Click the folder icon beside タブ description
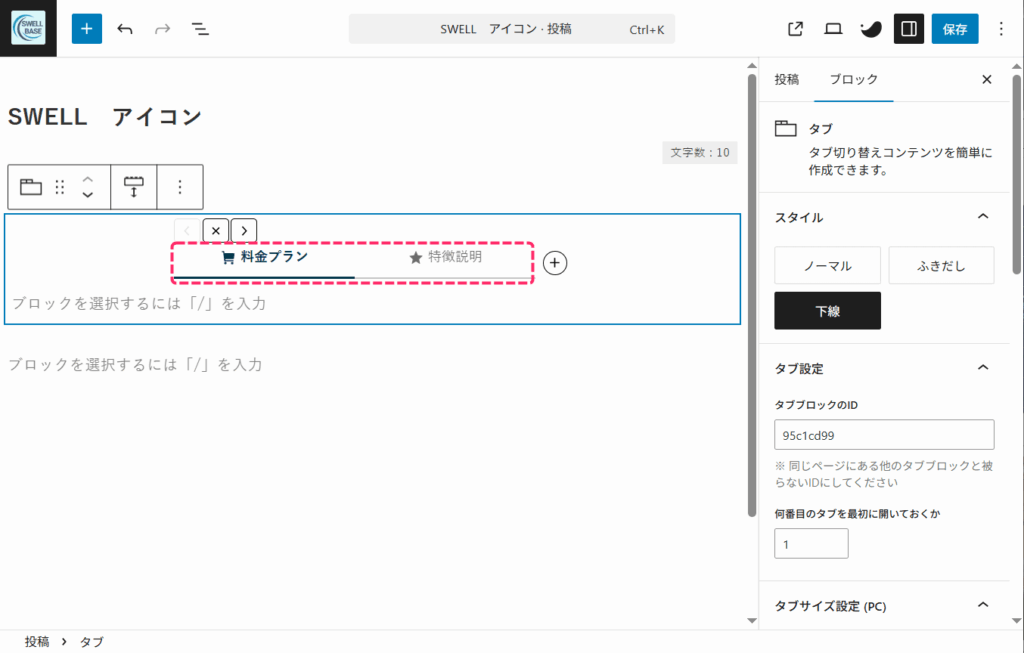Image resolution: width=1024 pixels, height=653 pixels. coord(786,129)
